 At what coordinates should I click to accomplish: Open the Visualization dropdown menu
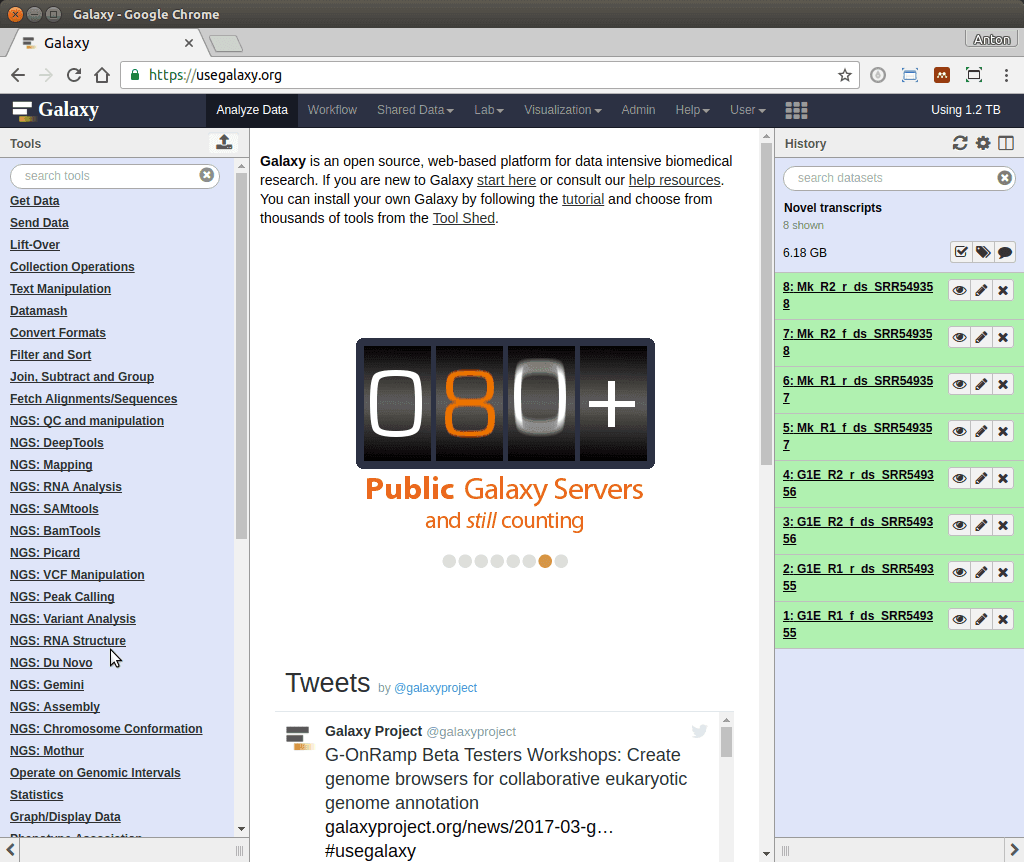click(562, 110)
